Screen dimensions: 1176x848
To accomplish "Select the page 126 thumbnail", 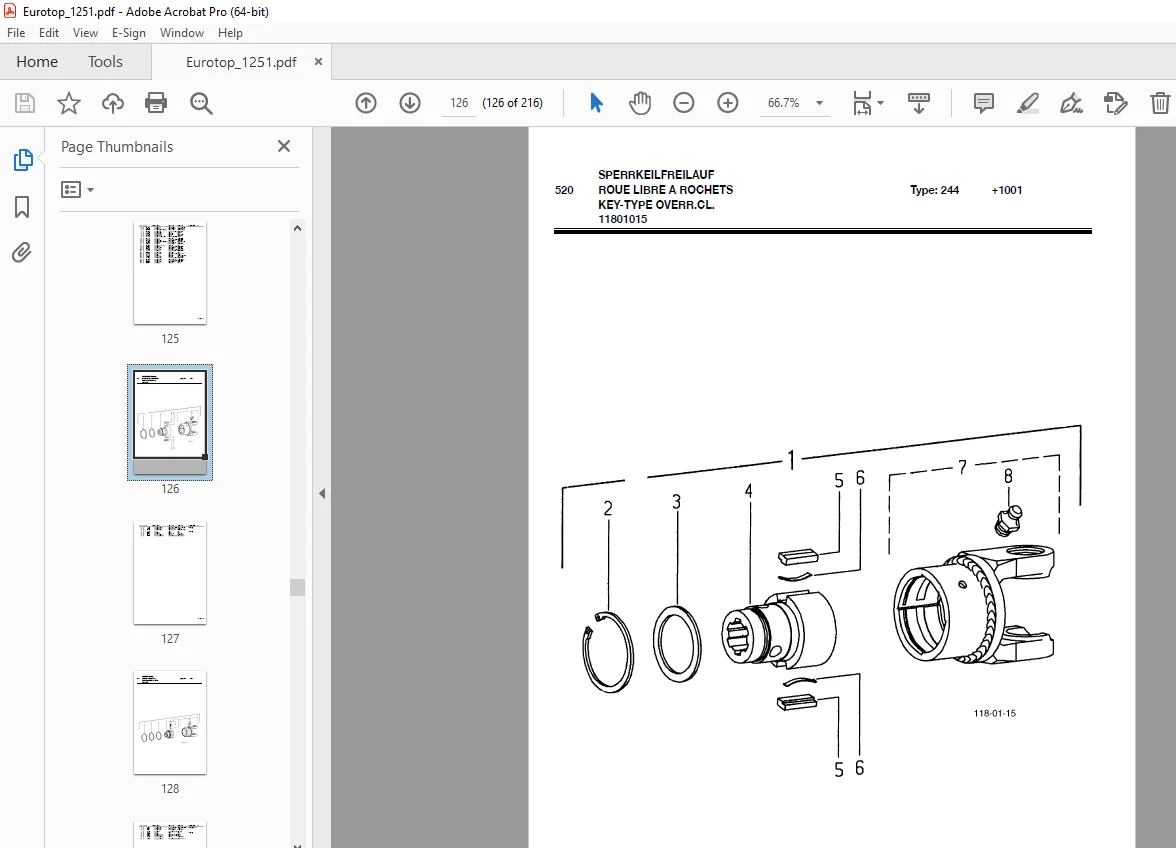I will [x=170, y=422].
